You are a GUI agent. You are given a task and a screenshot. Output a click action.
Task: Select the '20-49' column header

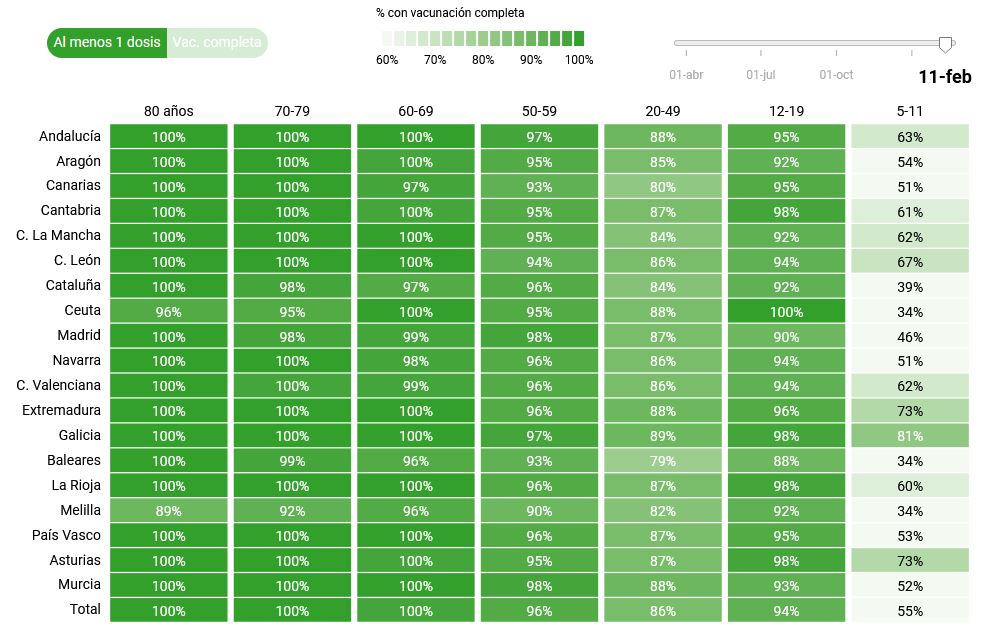click(x=663, y=111)
